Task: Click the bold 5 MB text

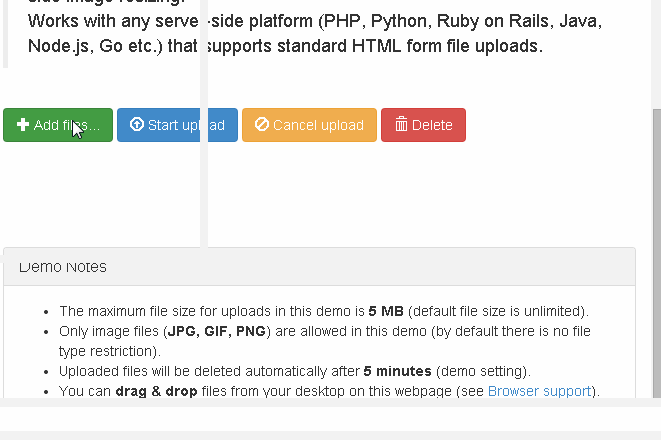Action: (x=386, y=311)
